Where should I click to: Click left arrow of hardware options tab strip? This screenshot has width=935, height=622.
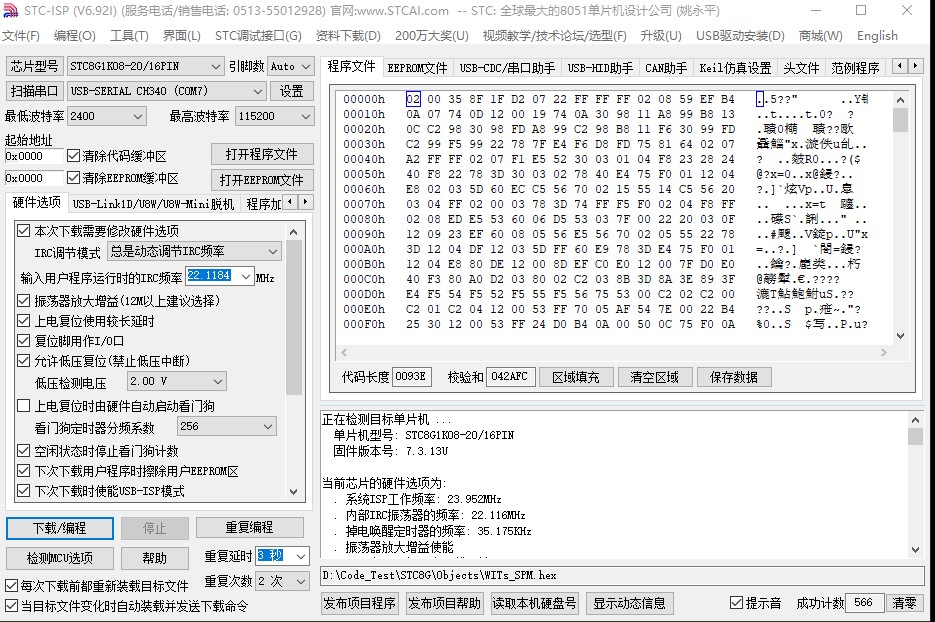click(x=290, y=202)
